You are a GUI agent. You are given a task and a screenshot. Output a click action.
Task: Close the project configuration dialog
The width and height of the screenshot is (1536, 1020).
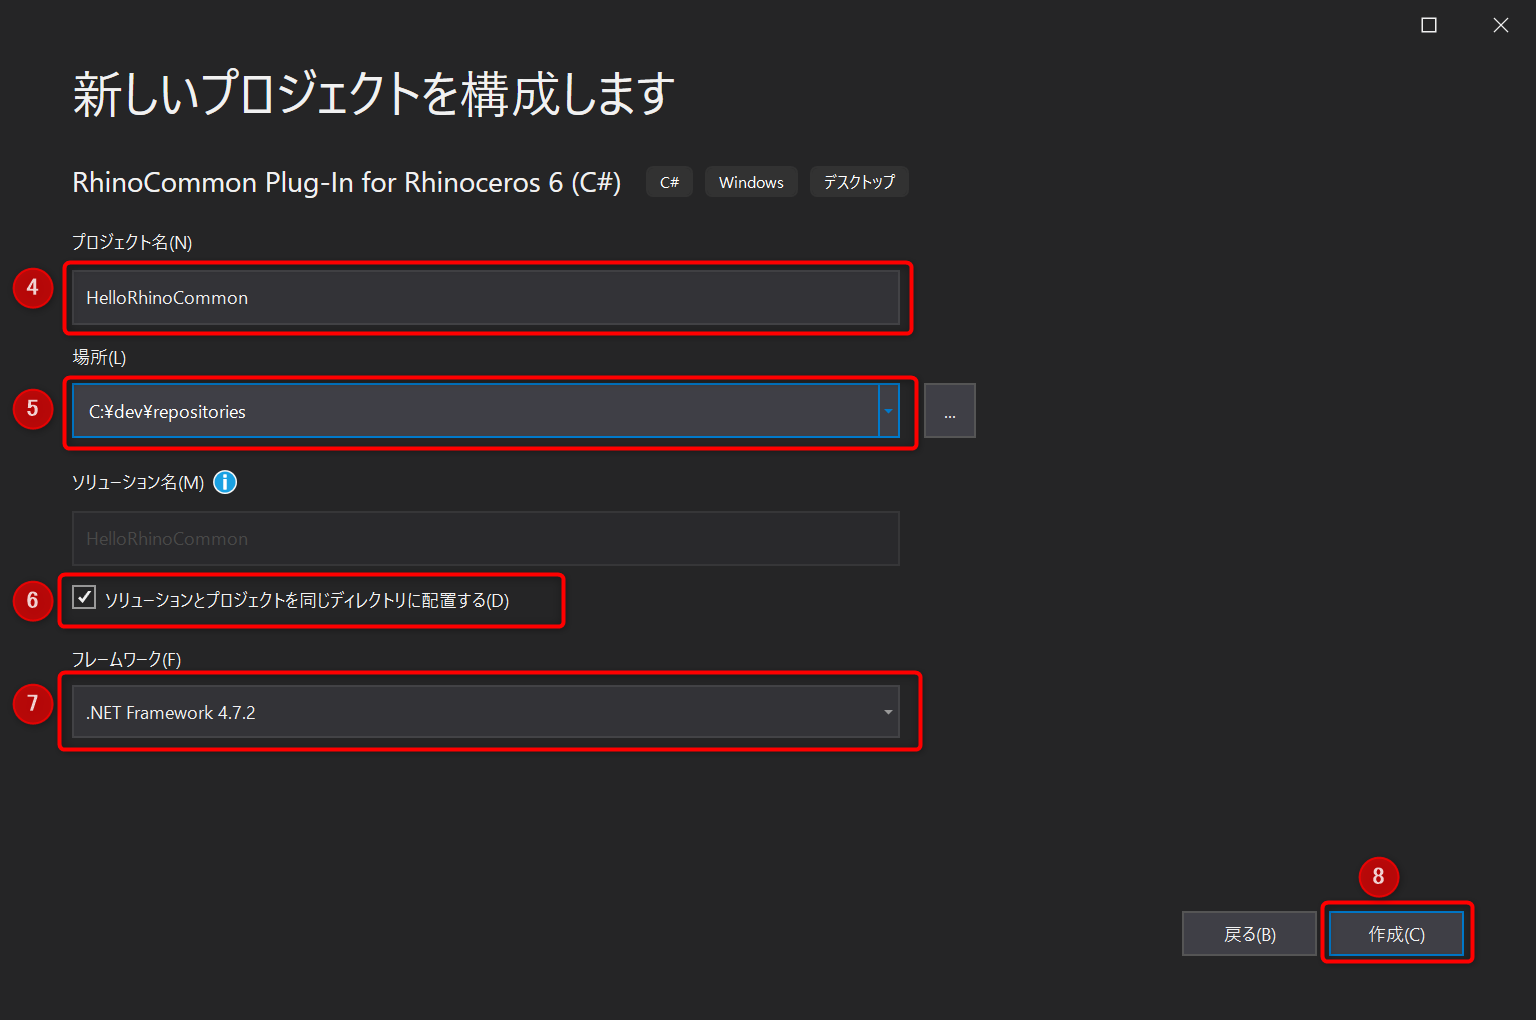pyautogui.click(x=1501, y=25)
